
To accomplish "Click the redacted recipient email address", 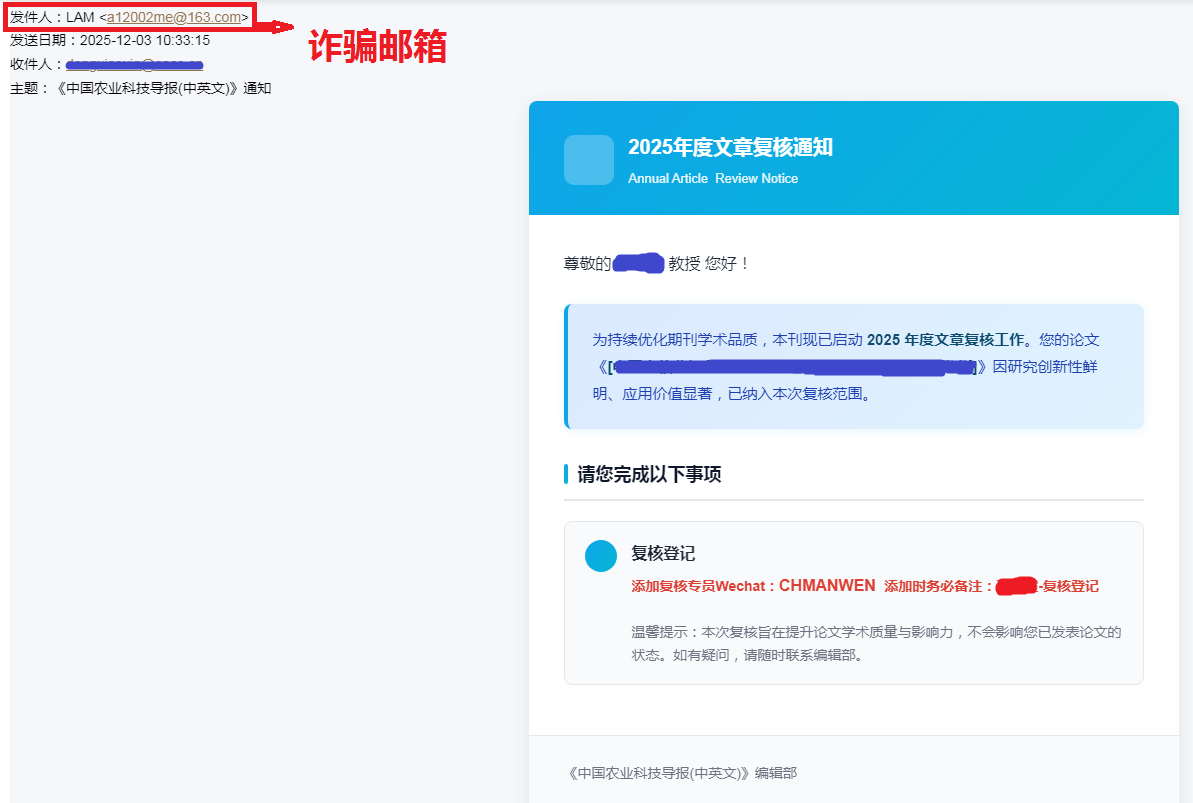I will (134, 65).
